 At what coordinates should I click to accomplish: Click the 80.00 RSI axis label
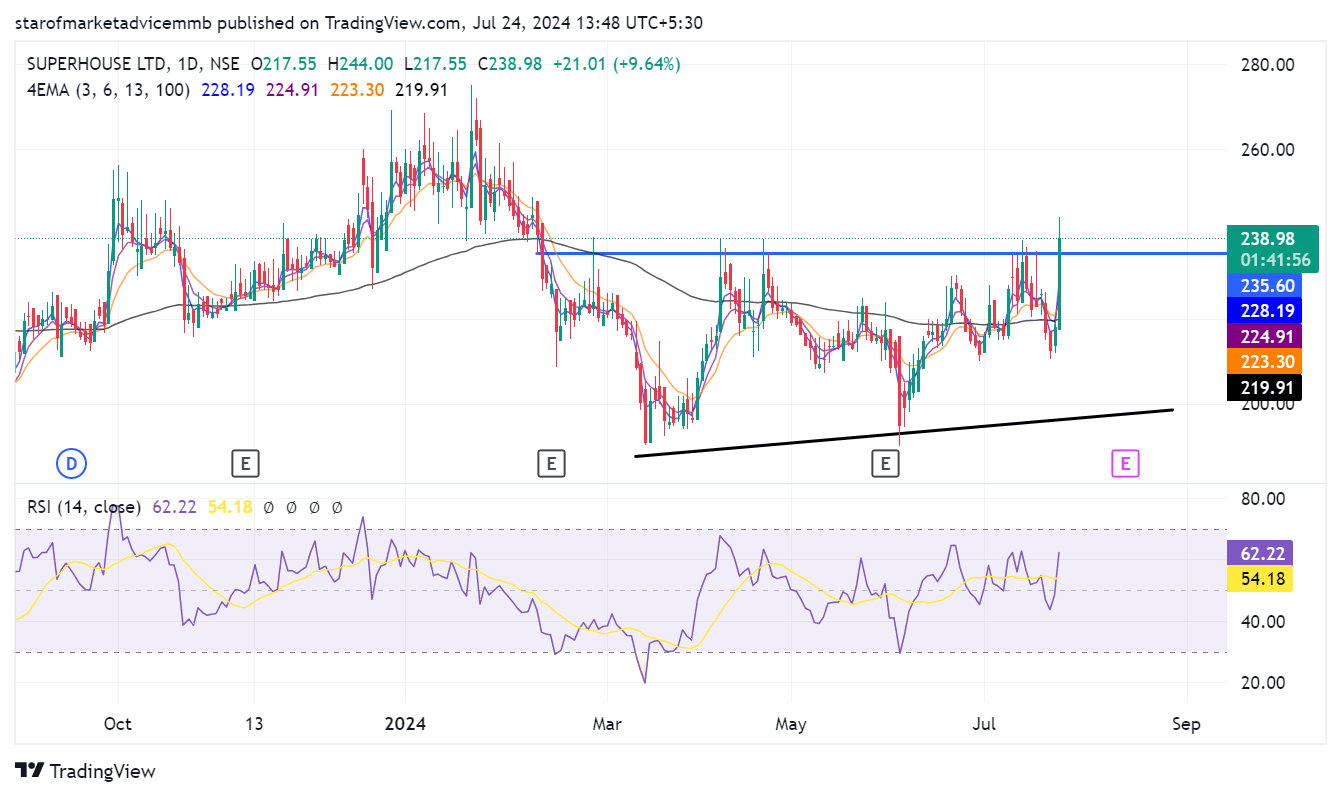[x=1262, y=499]
